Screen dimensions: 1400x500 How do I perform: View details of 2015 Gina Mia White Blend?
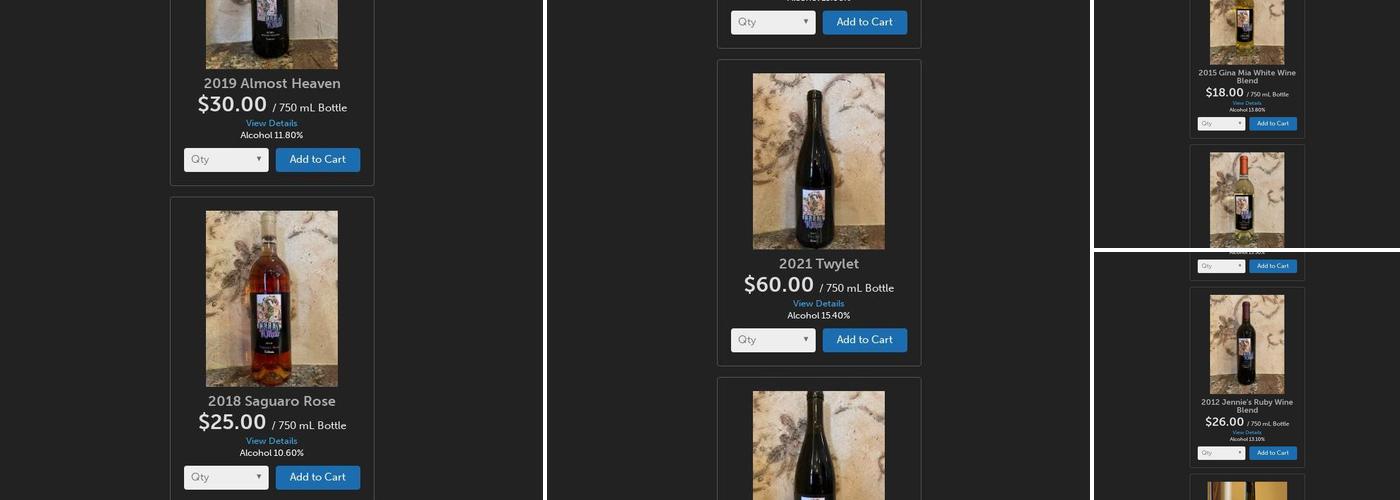(1247, 103)
